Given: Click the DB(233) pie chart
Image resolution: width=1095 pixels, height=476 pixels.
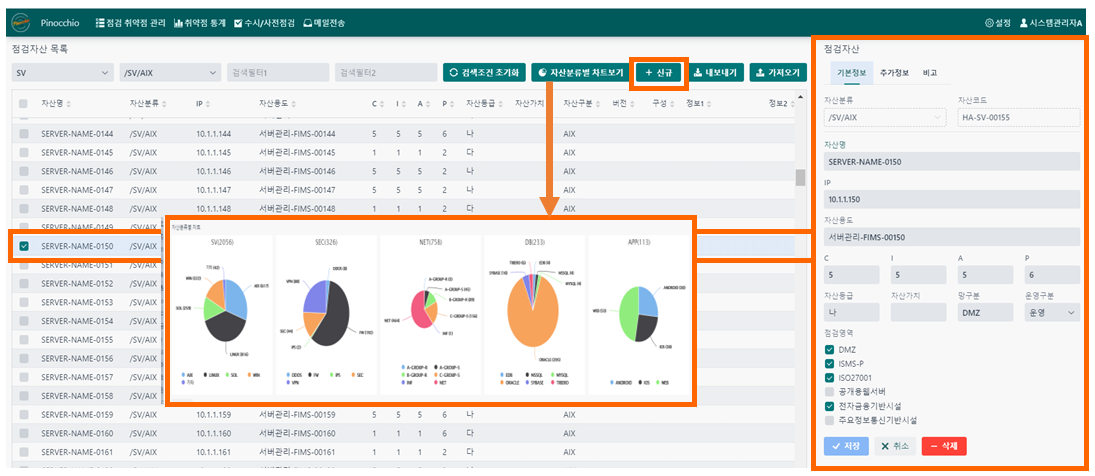Looking at the screenshot, I should click(533, 310).
